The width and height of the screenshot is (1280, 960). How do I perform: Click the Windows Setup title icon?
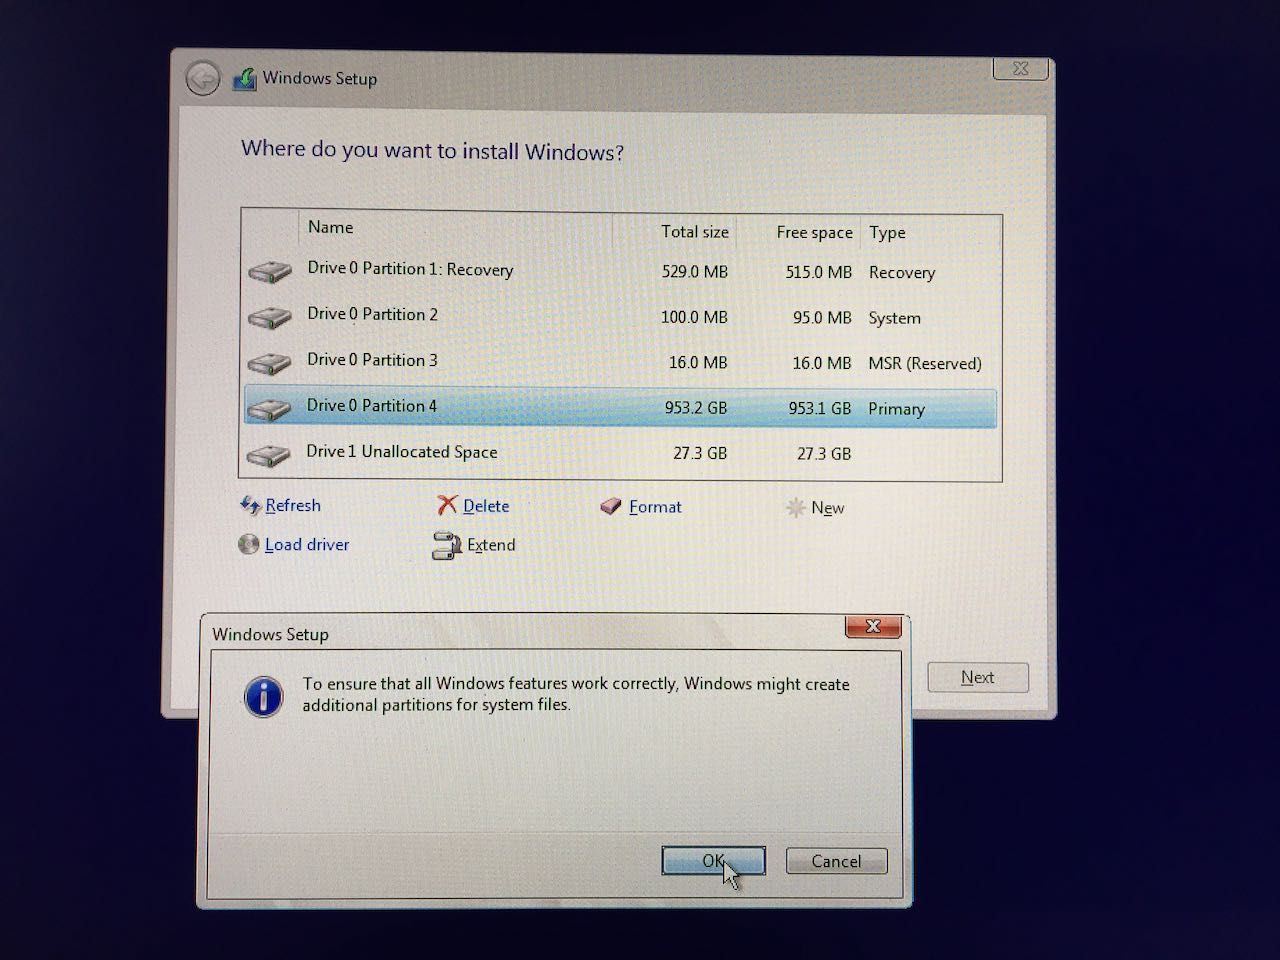245,79
